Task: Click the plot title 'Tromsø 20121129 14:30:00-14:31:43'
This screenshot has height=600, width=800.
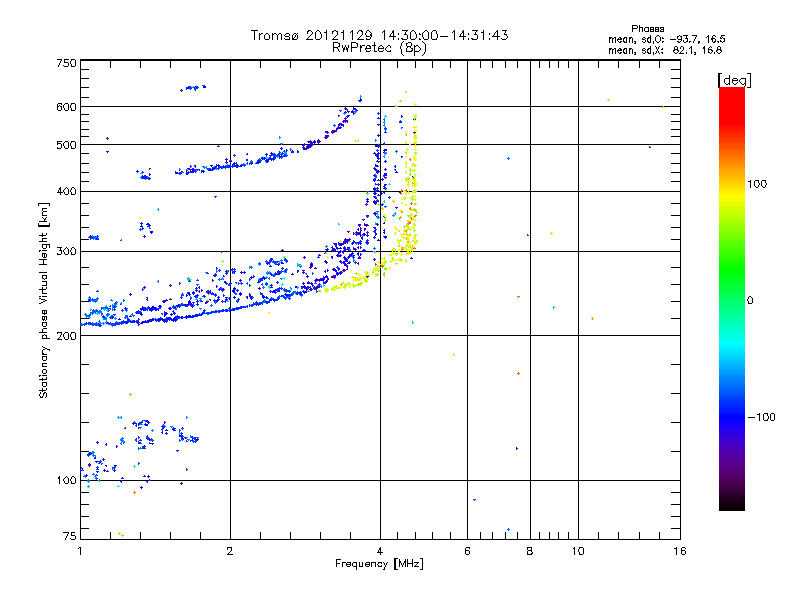Action: (x=379, y=35)
